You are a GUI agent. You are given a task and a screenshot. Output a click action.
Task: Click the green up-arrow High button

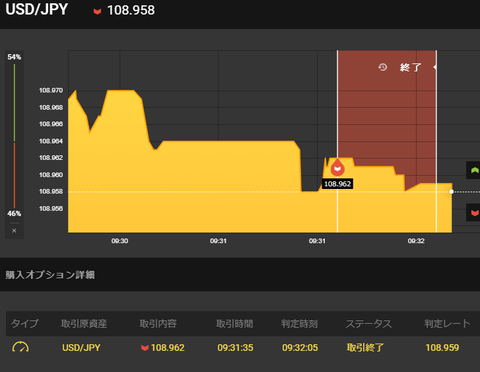pos(473,170)
